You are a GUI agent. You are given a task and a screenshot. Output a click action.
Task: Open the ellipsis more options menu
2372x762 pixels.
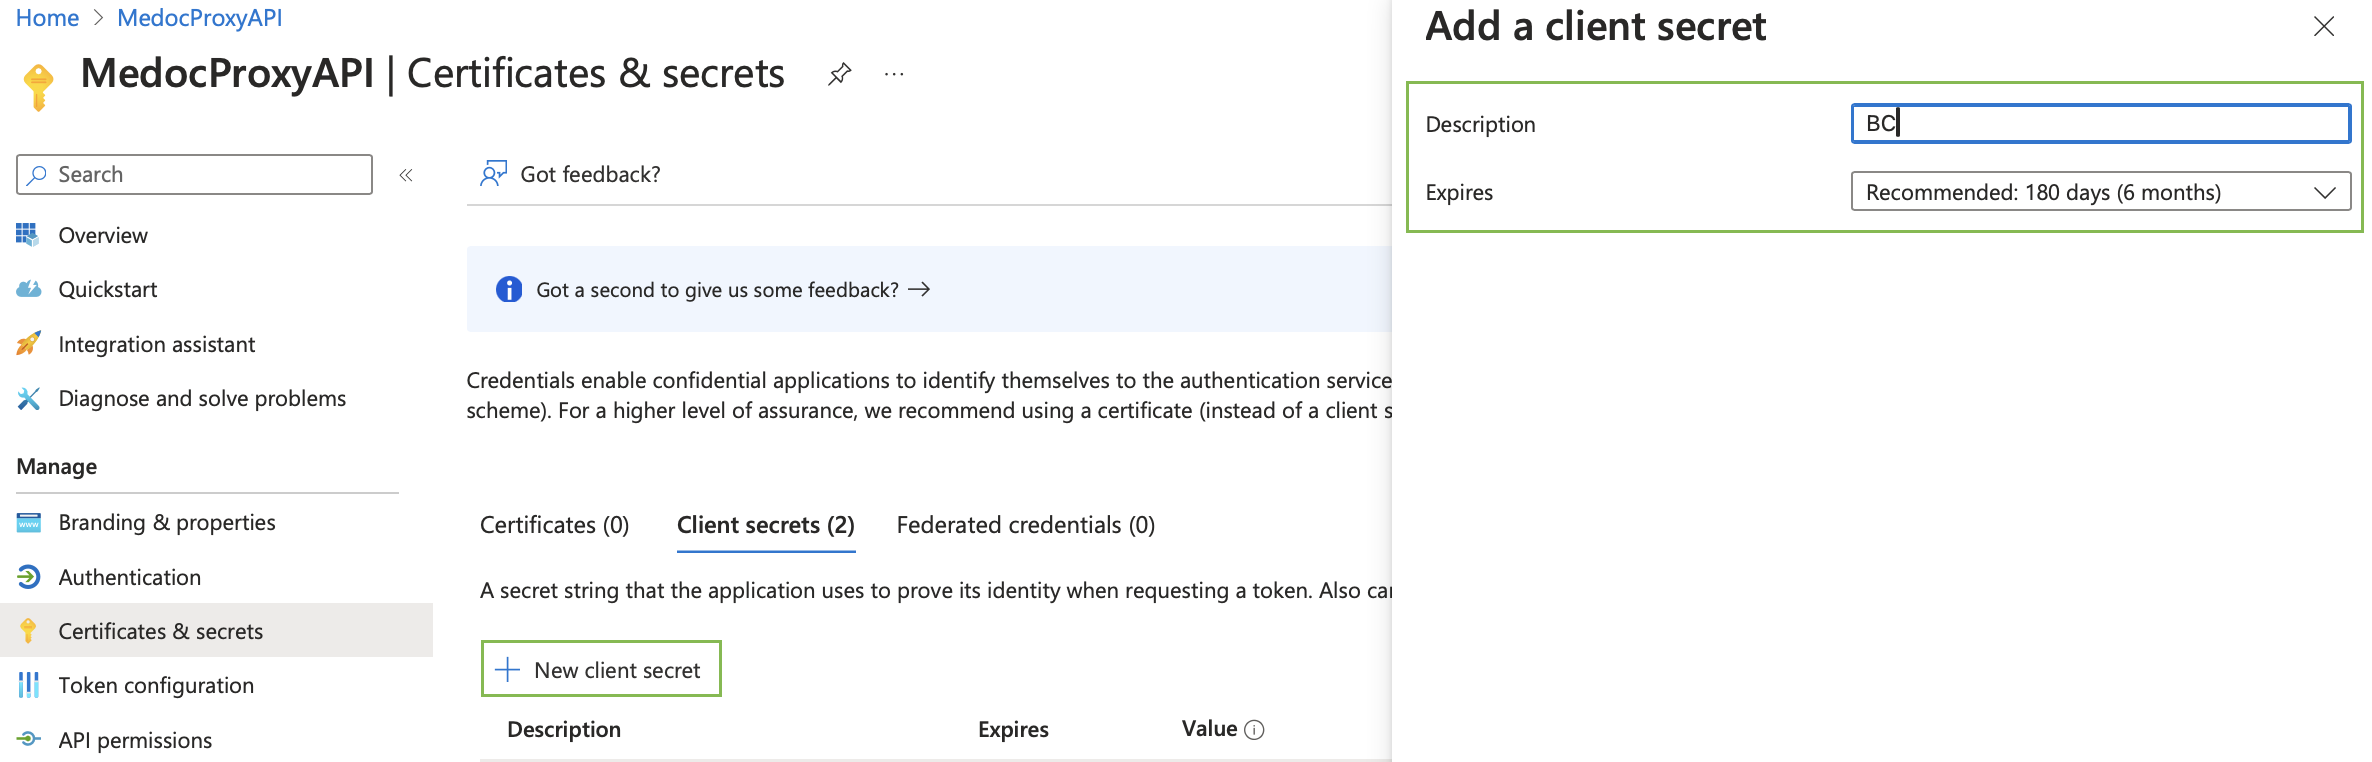point(894,74)
